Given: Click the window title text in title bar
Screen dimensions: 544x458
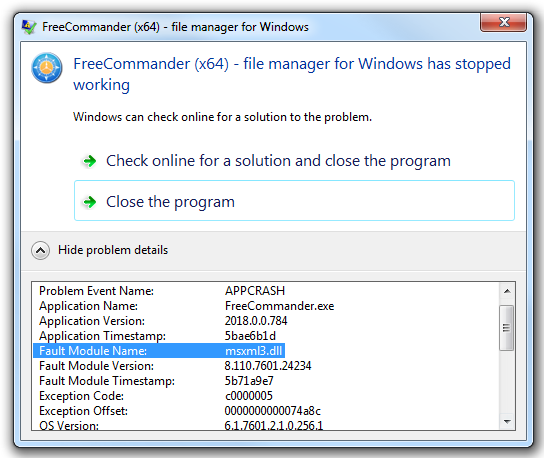Looking at the screenshot, I should pyautogui.click(x=175, y=27).
